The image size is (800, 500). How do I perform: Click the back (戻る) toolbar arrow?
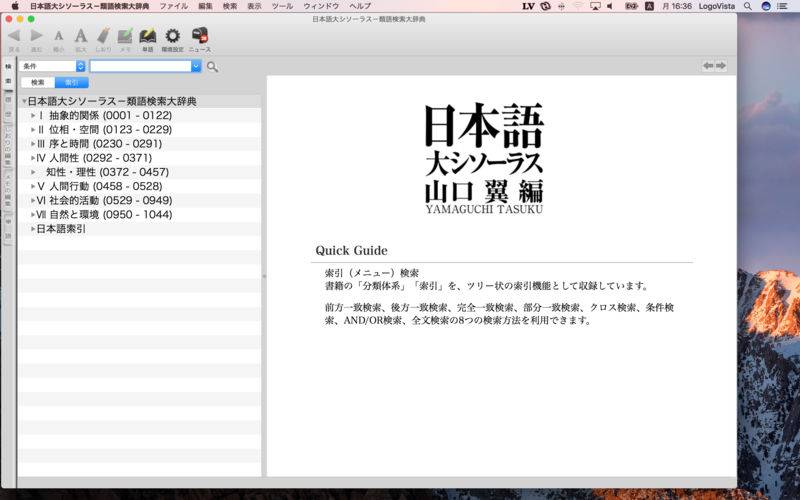(14, 36)
